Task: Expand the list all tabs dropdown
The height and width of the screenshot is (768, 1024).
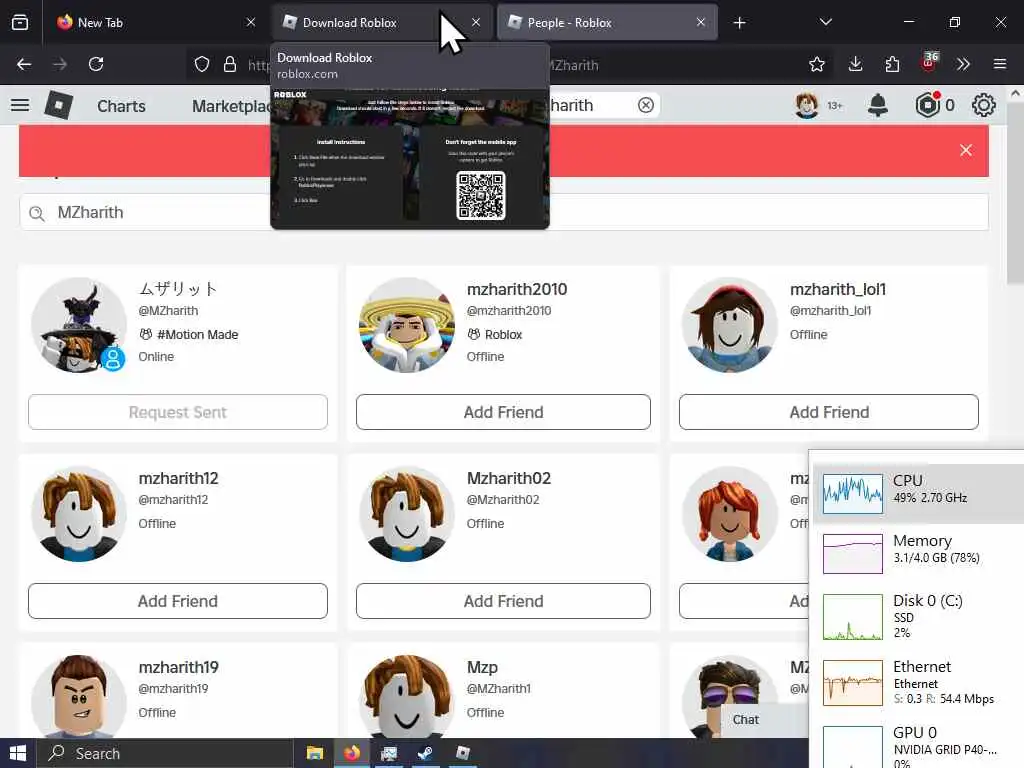Action: click(825, 22)
